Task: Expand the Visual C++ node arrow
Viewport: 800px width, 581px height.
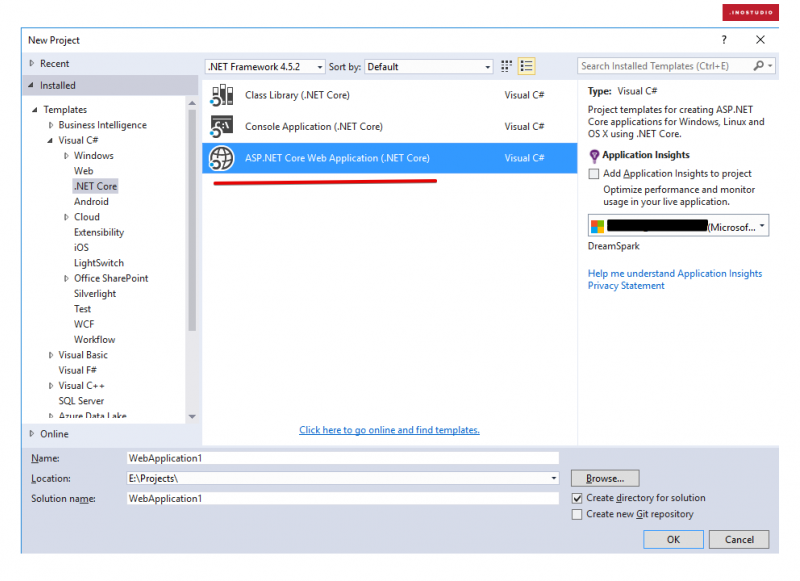Action: coord(51,386)
